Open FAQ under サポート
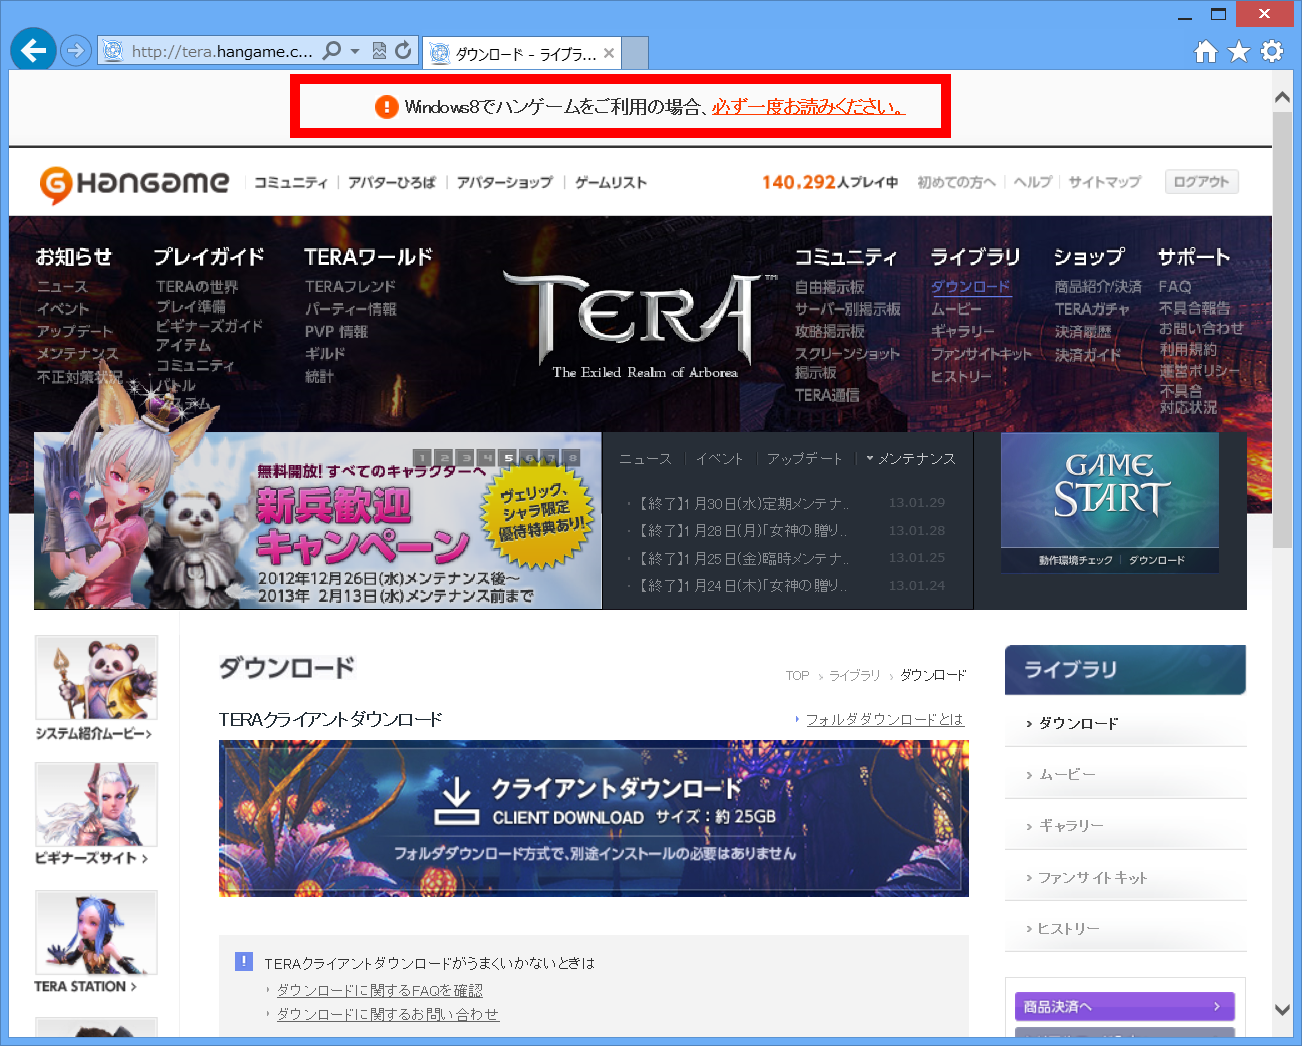 (x=1175, y=287)
